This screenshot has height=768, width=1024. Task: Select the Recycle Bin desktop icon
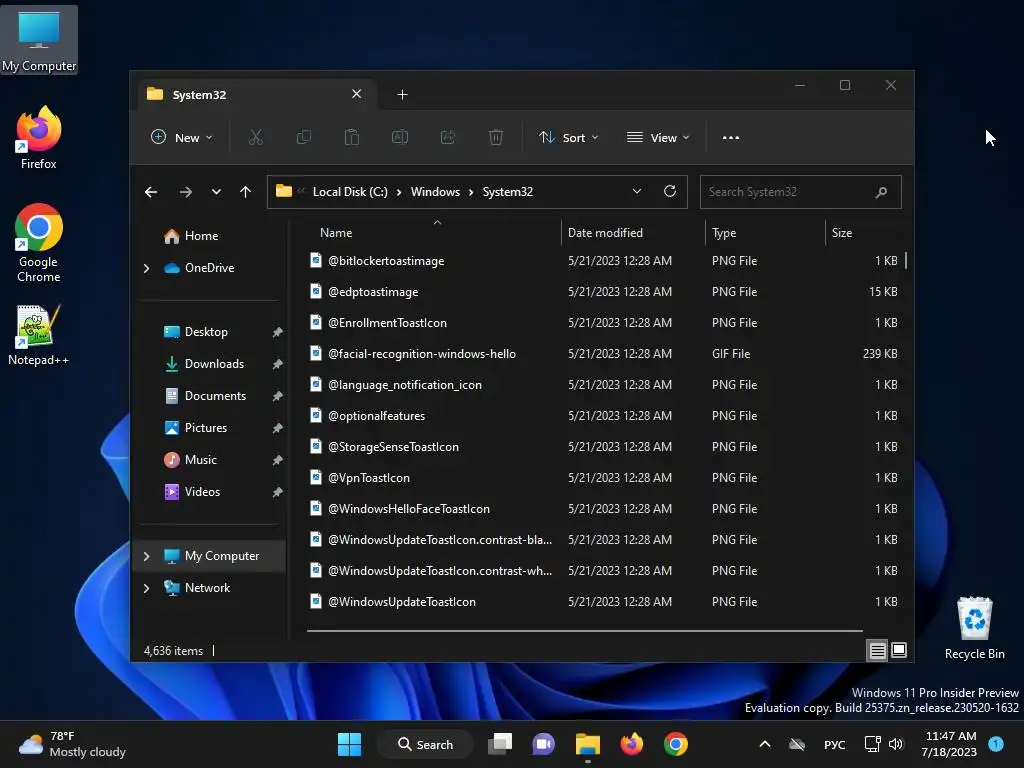[974, 628]
